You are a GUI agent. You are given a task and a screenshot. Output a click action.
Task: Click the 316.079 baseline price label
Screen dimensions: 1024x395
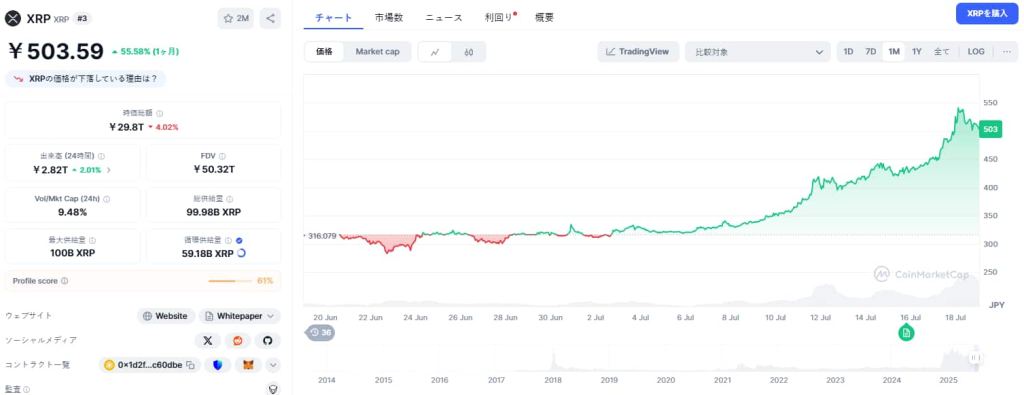pyautogui.click(x=321, y=236)
